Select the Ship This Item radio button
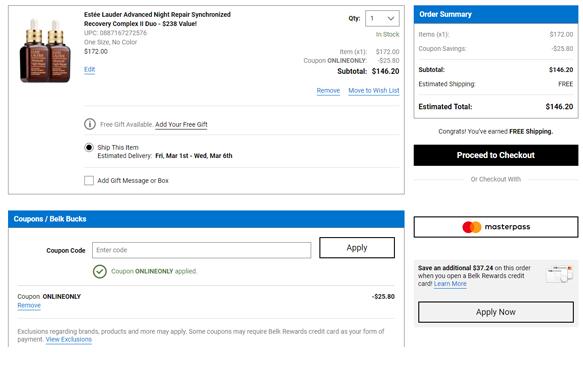The width and height of the screenshot is (583, 365). [x=89, y=148]
